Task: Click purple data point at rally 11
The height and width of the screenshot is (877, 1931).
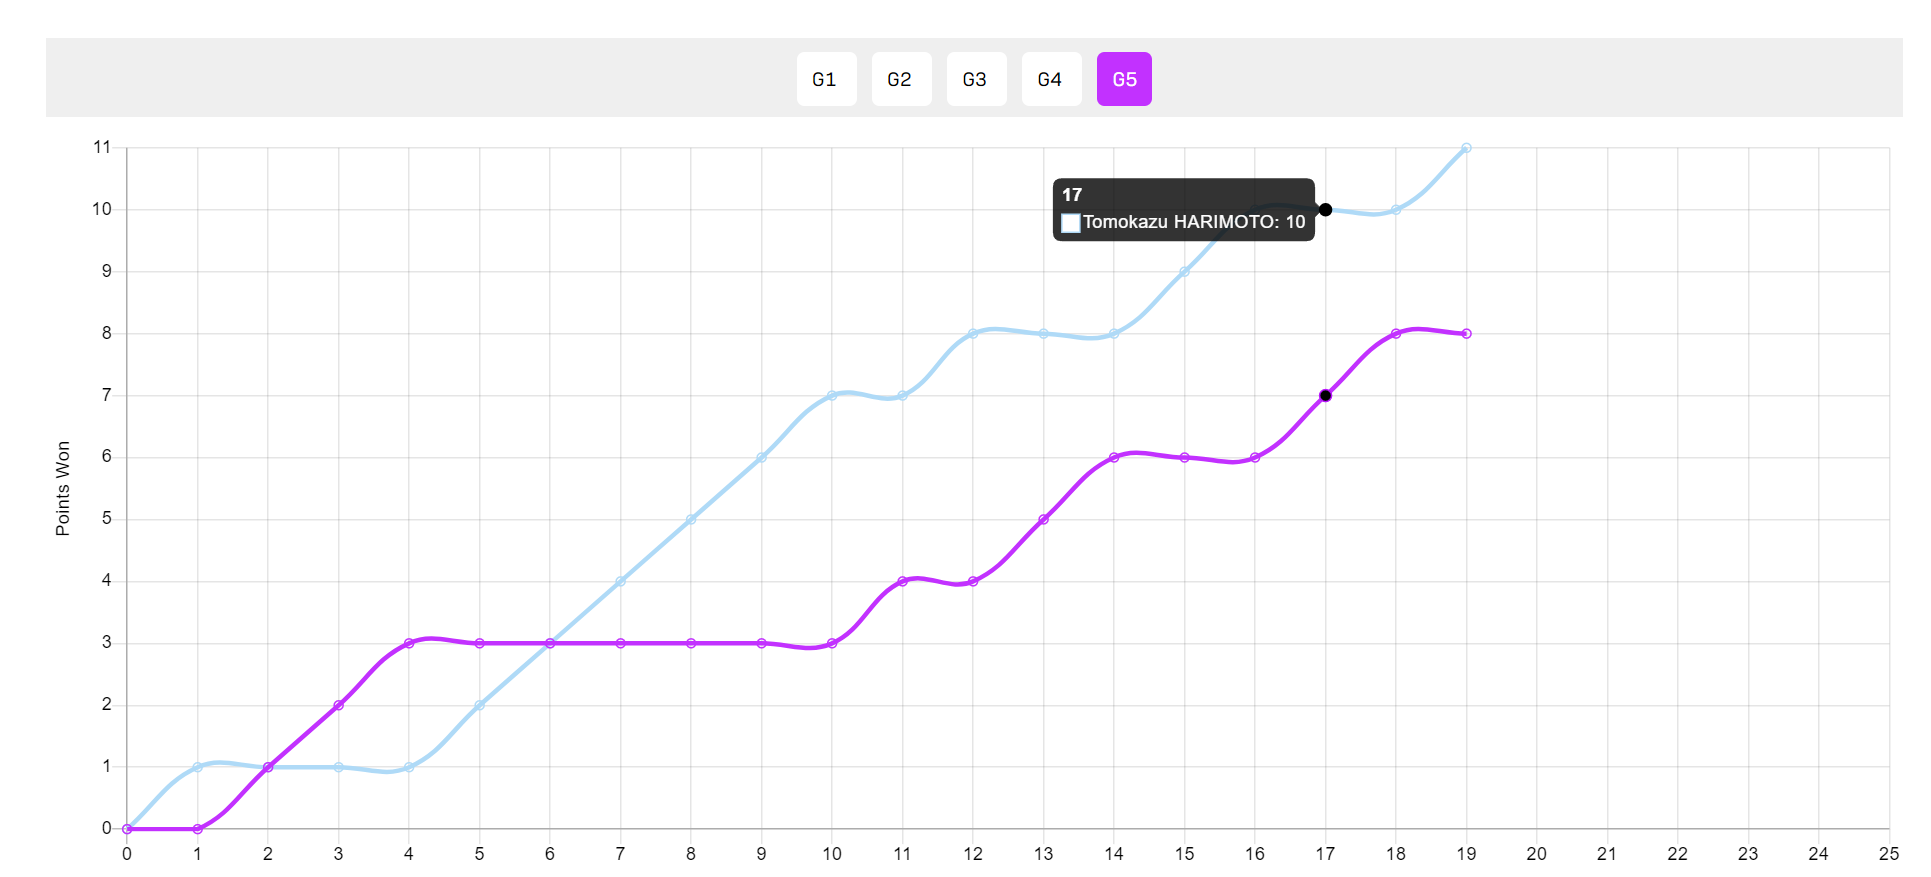Action: [902, 581]
